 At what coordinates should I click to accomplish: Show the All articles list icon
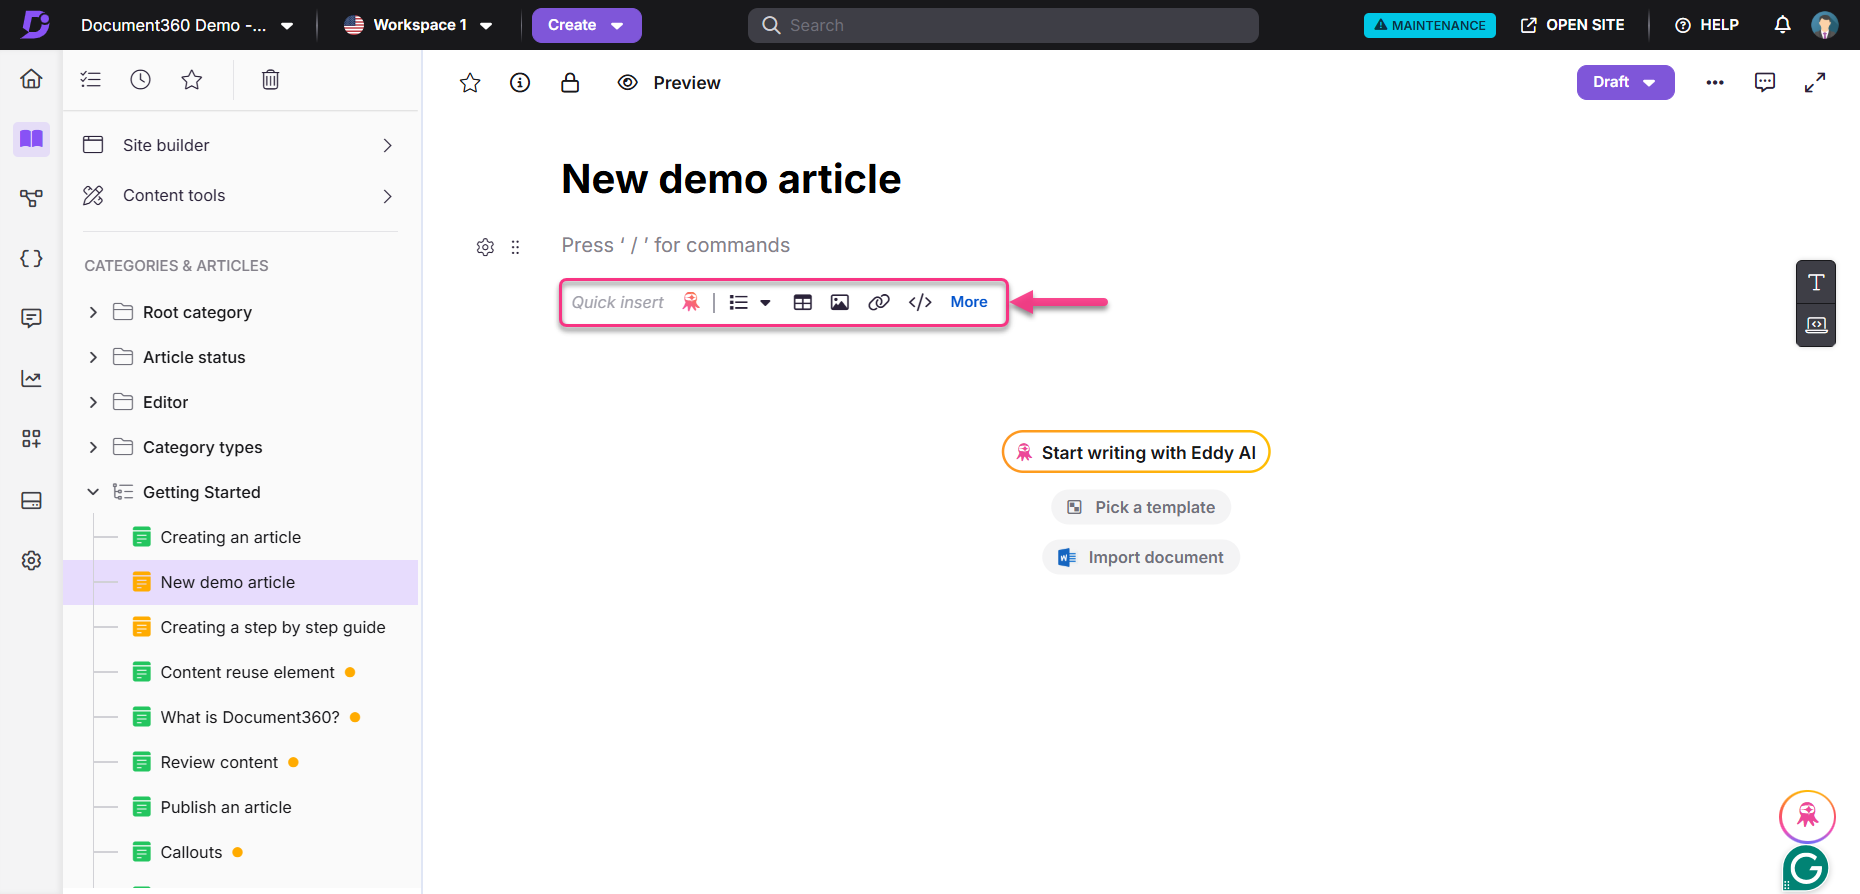coord(91,79)
